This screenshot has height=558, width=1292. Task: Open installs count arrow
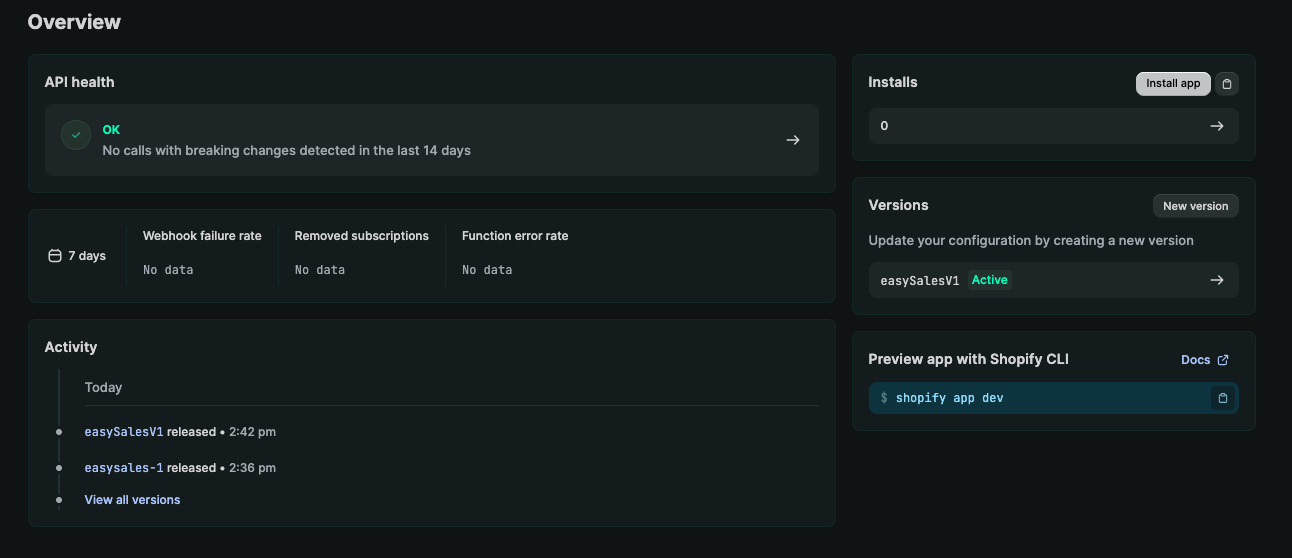point(1217,126)
